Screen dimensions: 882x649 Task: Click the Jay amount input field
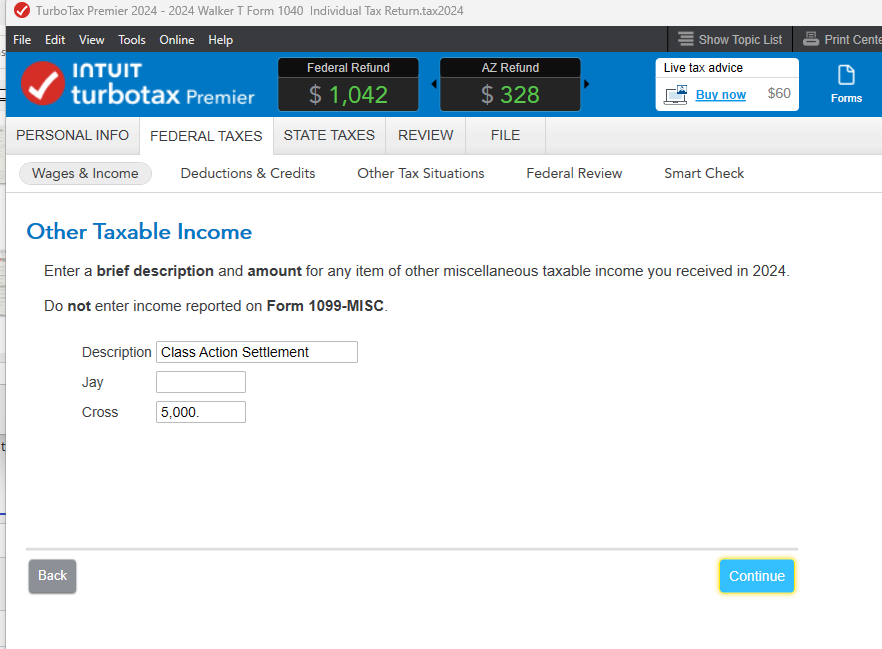(201, 382)
